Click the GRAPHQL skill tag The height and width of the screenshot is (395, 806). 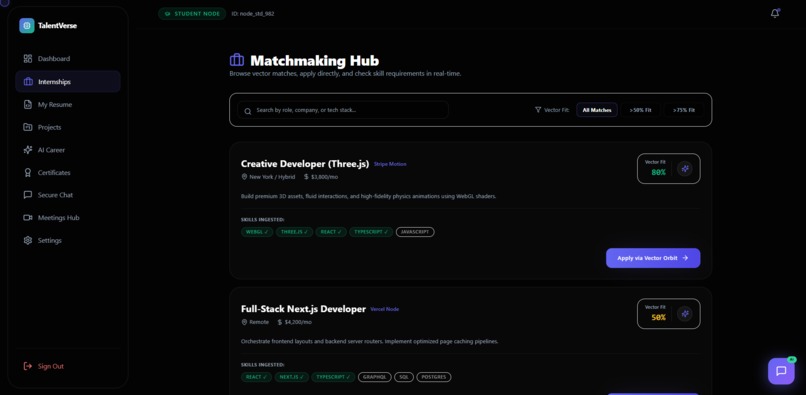tap(374, 377)
